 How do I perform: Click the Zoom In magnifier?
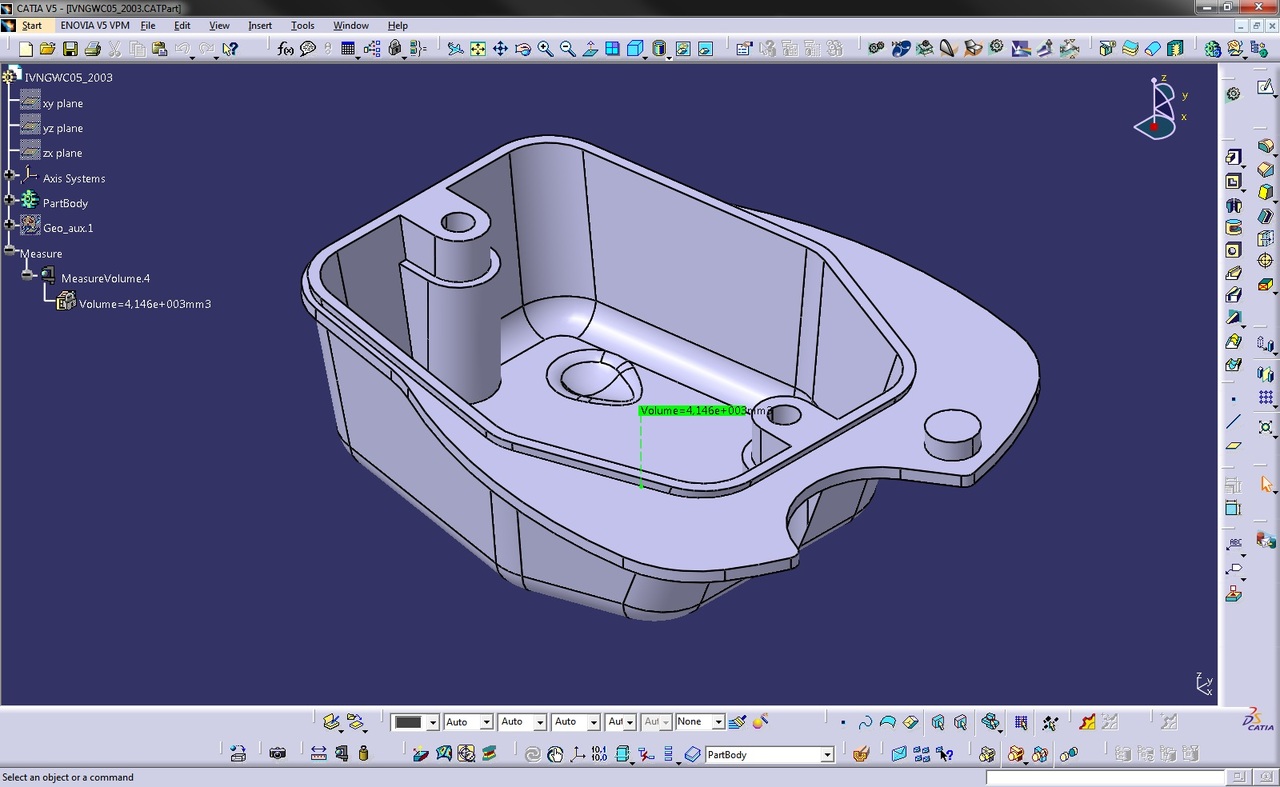(546, 48)
